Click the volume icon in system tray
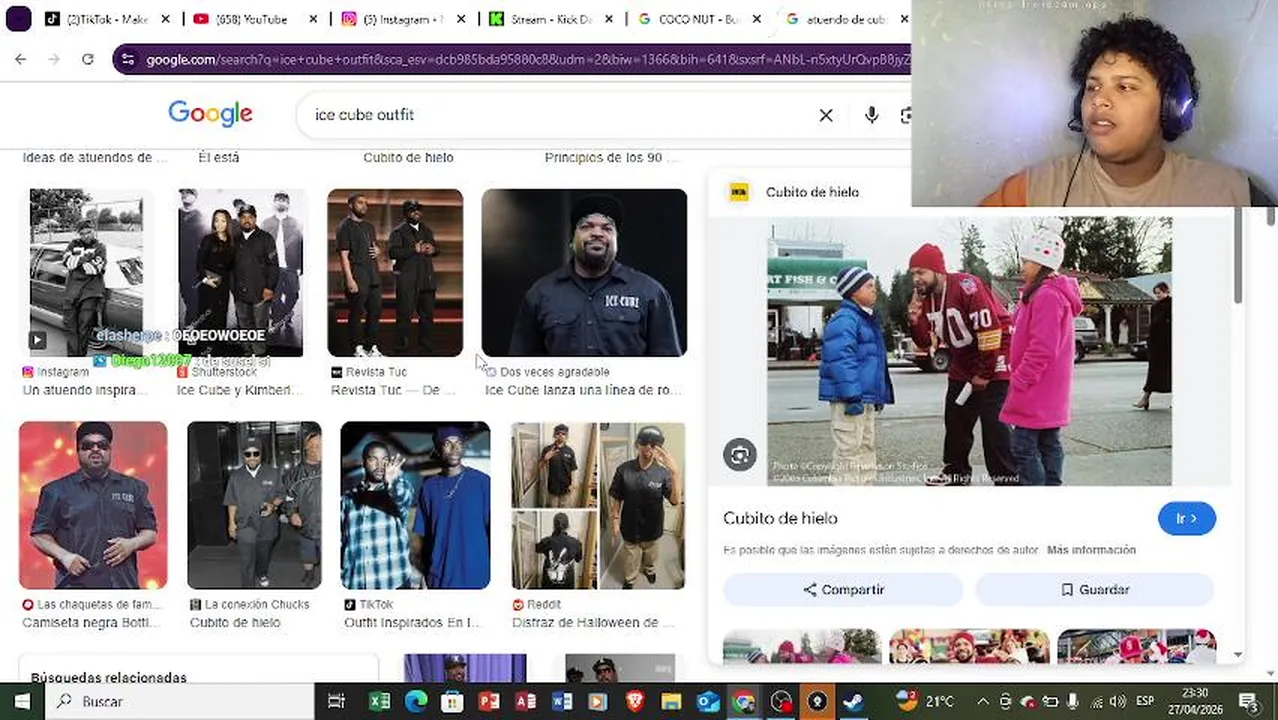The image size is (1278, 720). click(1118, 702)
